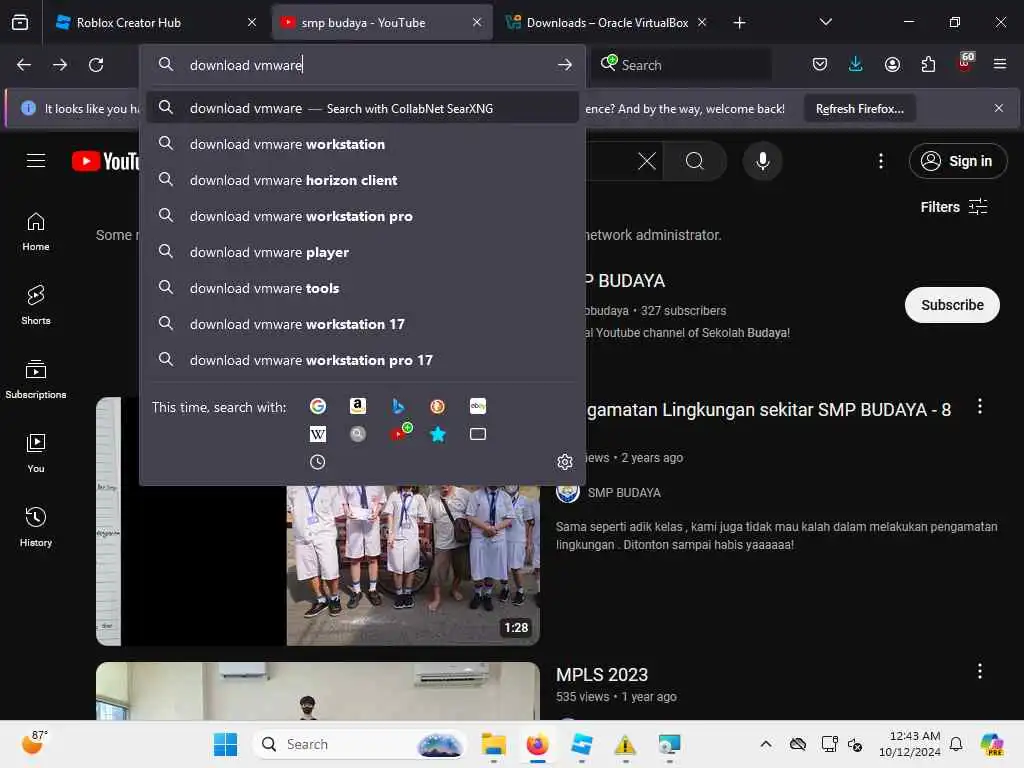Open the MPLS 2023 video title
The image size is (1024, 768).
pyautogui.click(x=601, y=674)
